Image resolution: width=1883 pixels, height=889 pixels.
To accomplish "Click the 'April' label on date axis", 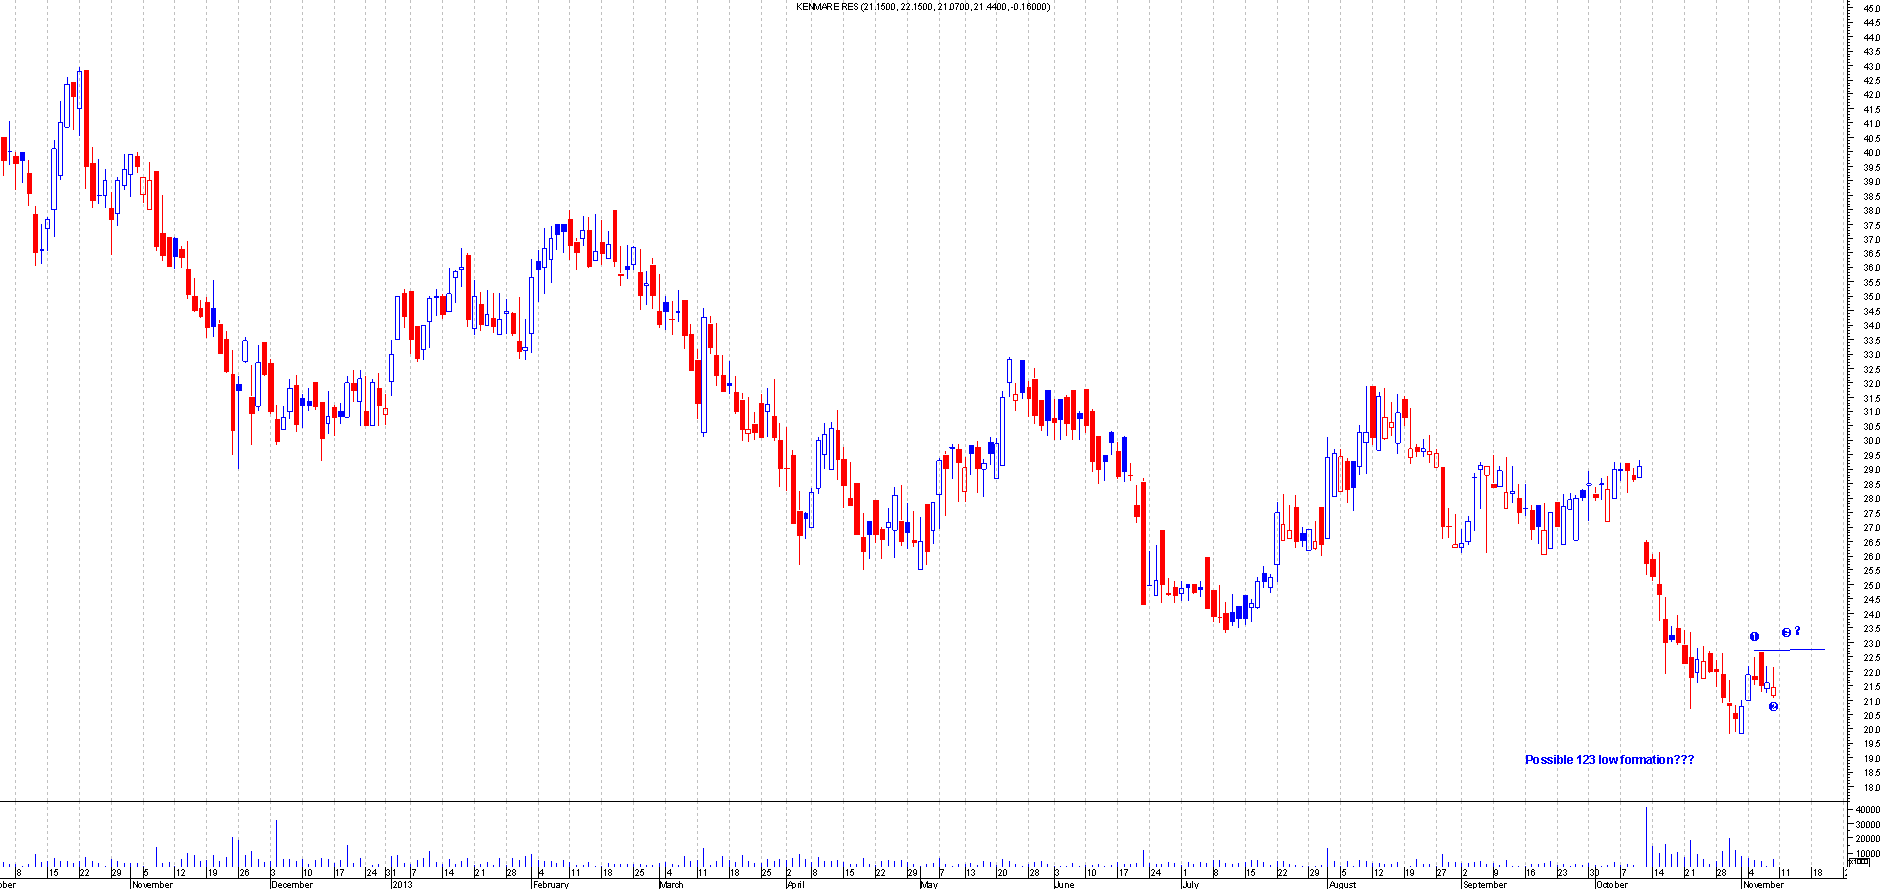I will click(796, 884).
